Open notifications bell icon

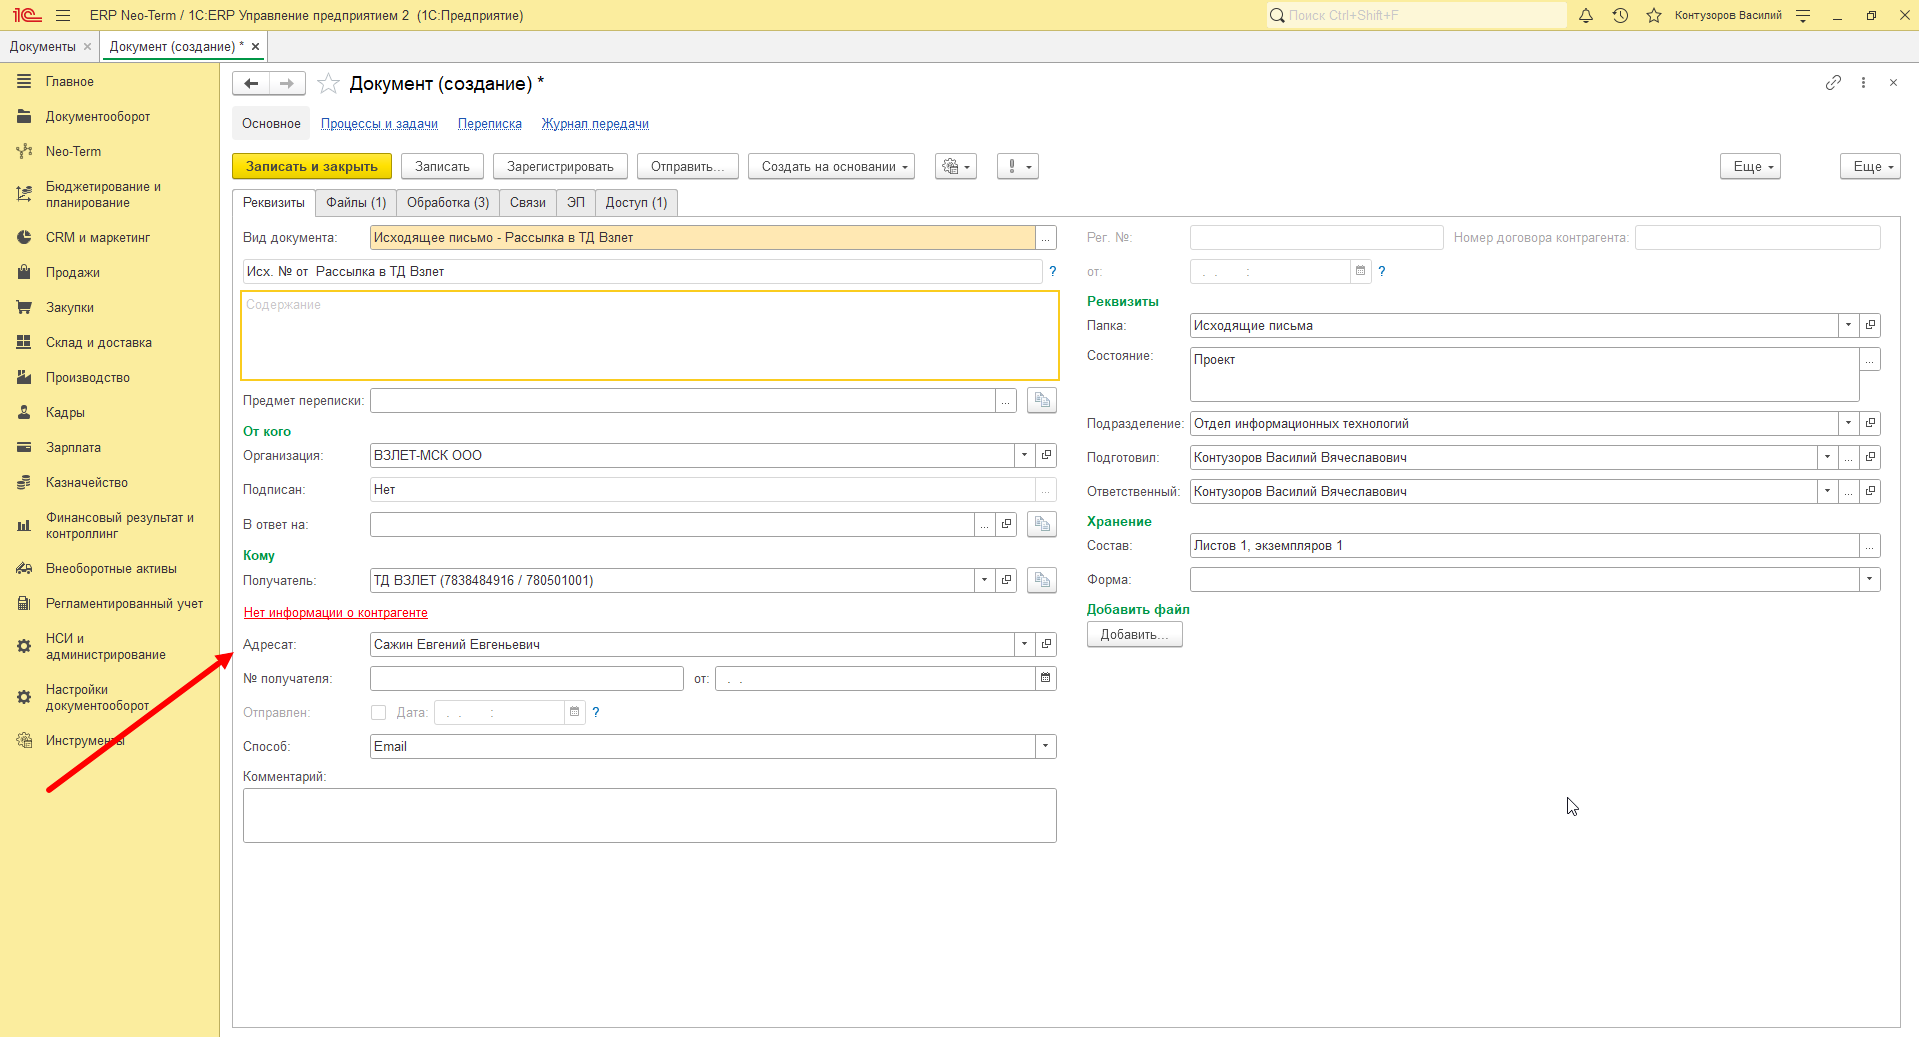1586,15
